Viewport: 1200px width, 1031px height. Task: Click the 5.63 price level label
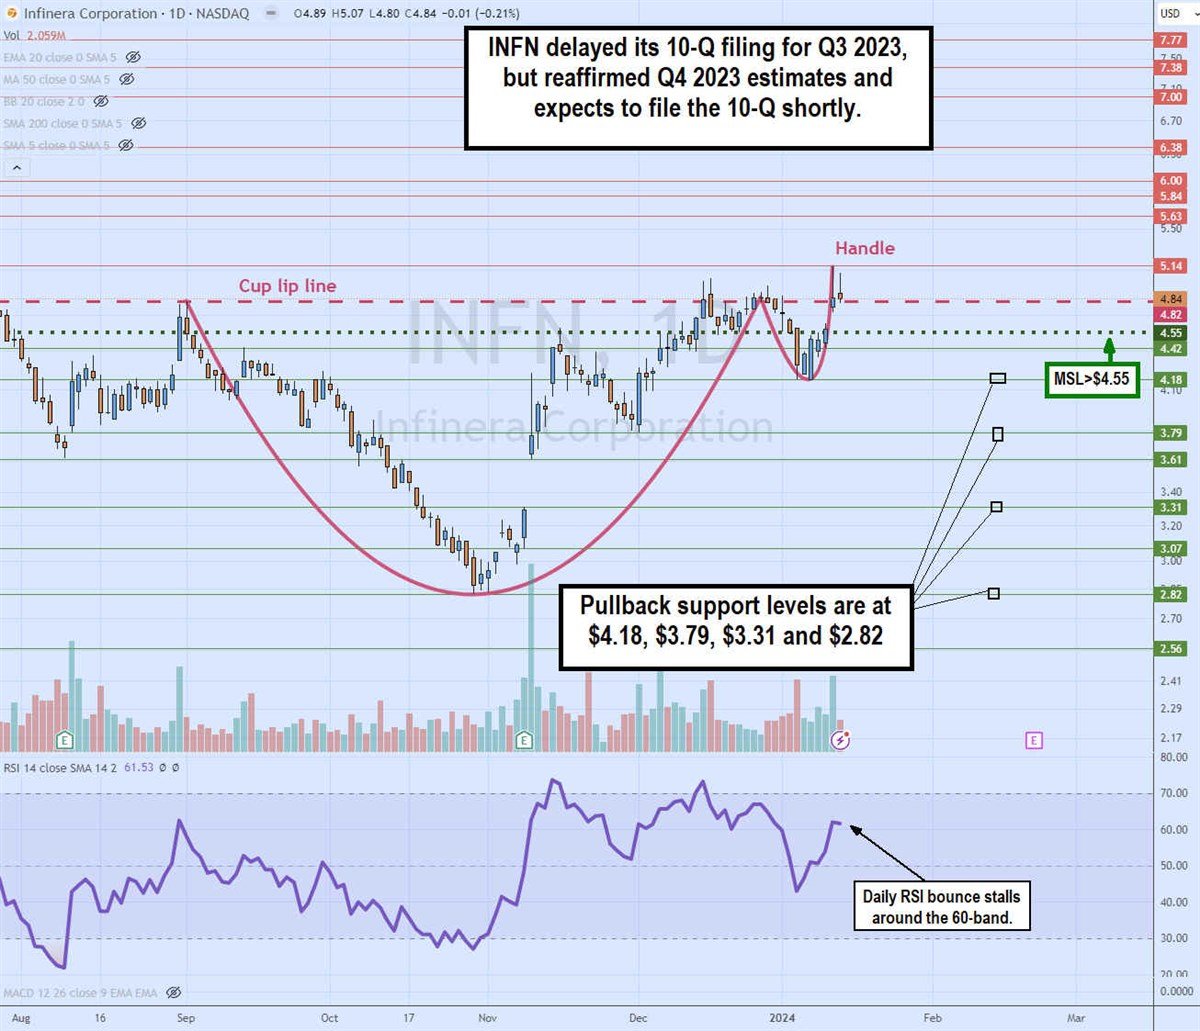1170,216
